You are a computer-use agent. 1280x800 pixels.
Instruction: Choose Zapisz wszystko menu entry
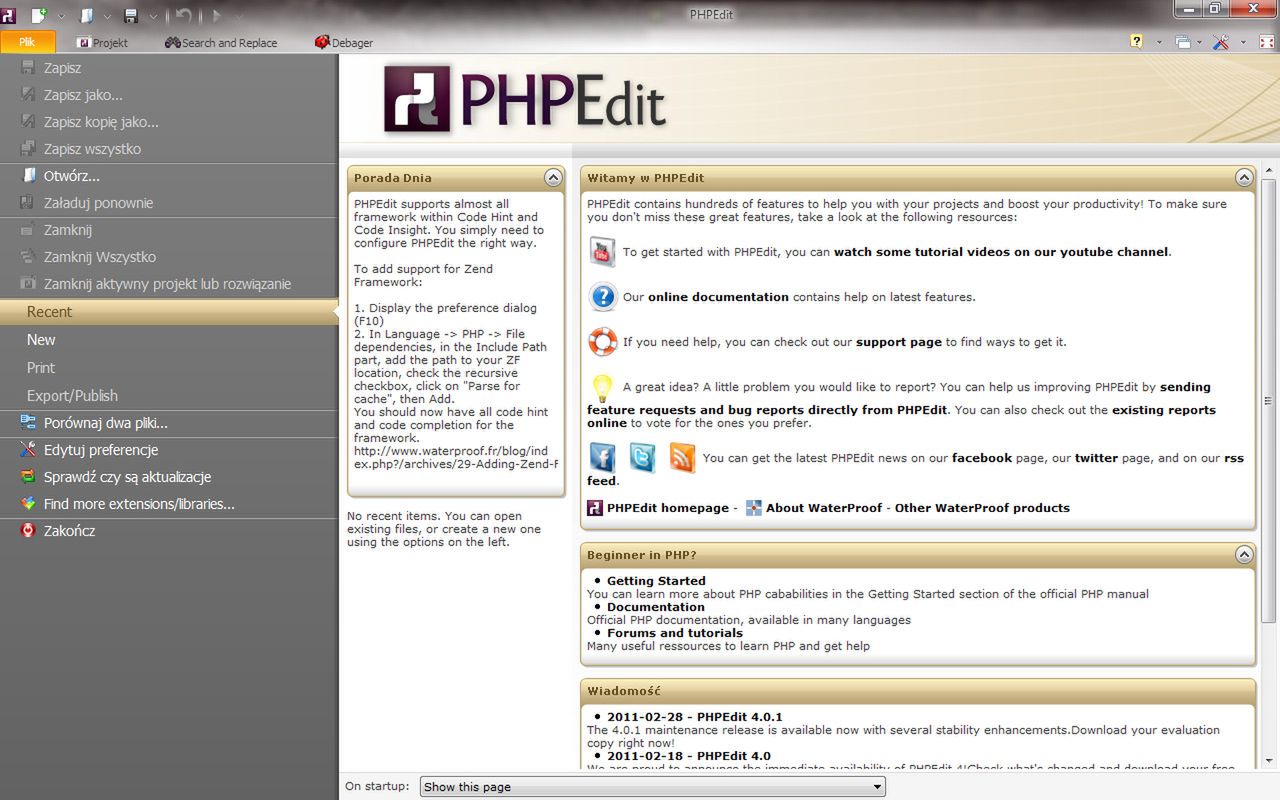tap(169, 149)
